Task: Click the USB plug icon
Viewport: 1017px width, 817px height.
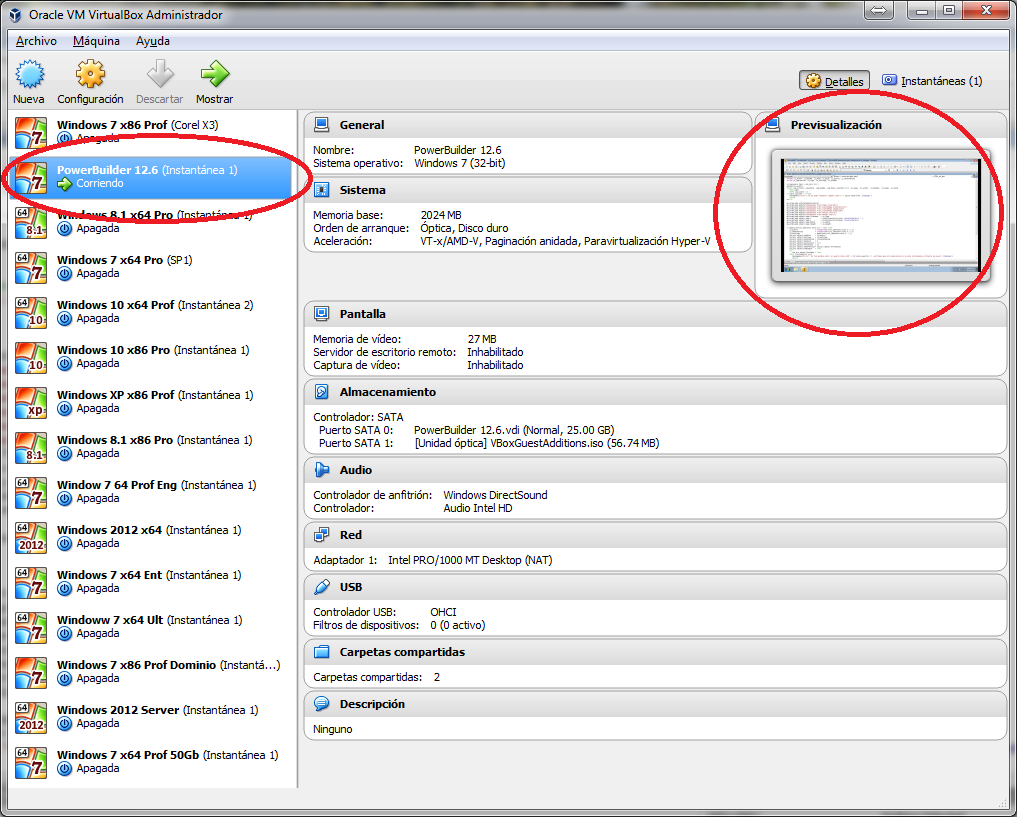Action: click(320, 587)
